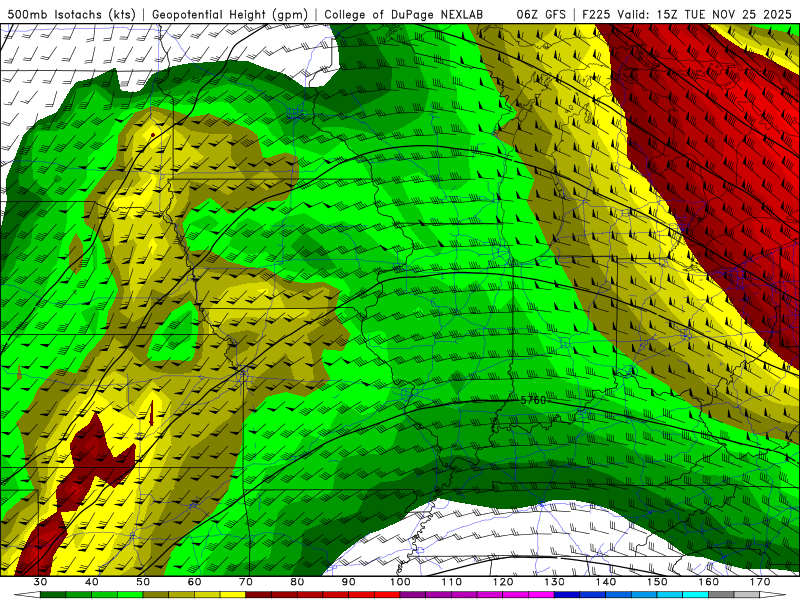This screenshot has width=800, height=600.
Task: Click the 70 value on the color scale
Action: (x=246, y=582)
